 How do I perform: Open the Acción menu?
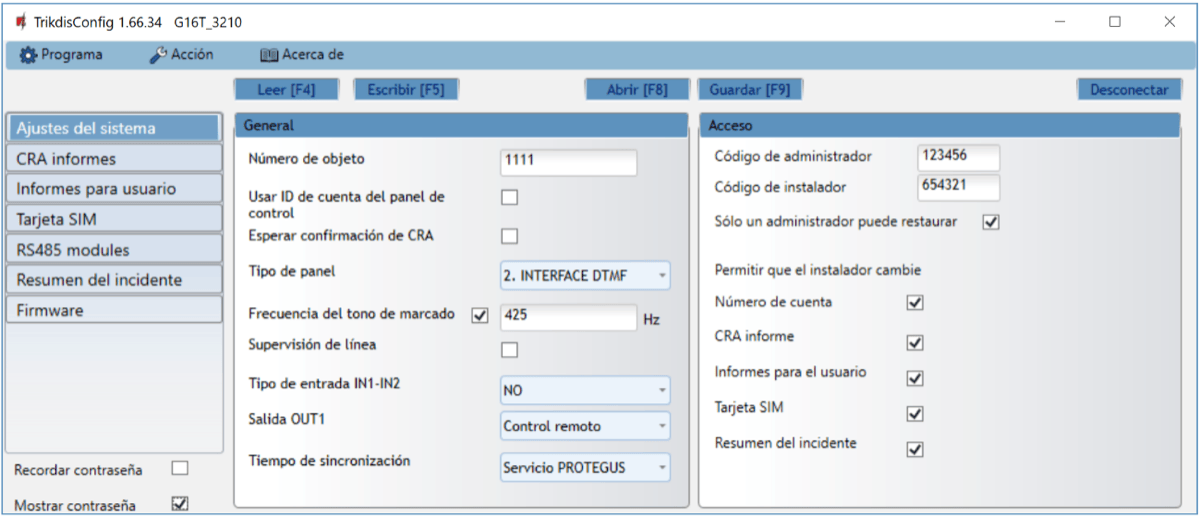click(x=181, y=55)
